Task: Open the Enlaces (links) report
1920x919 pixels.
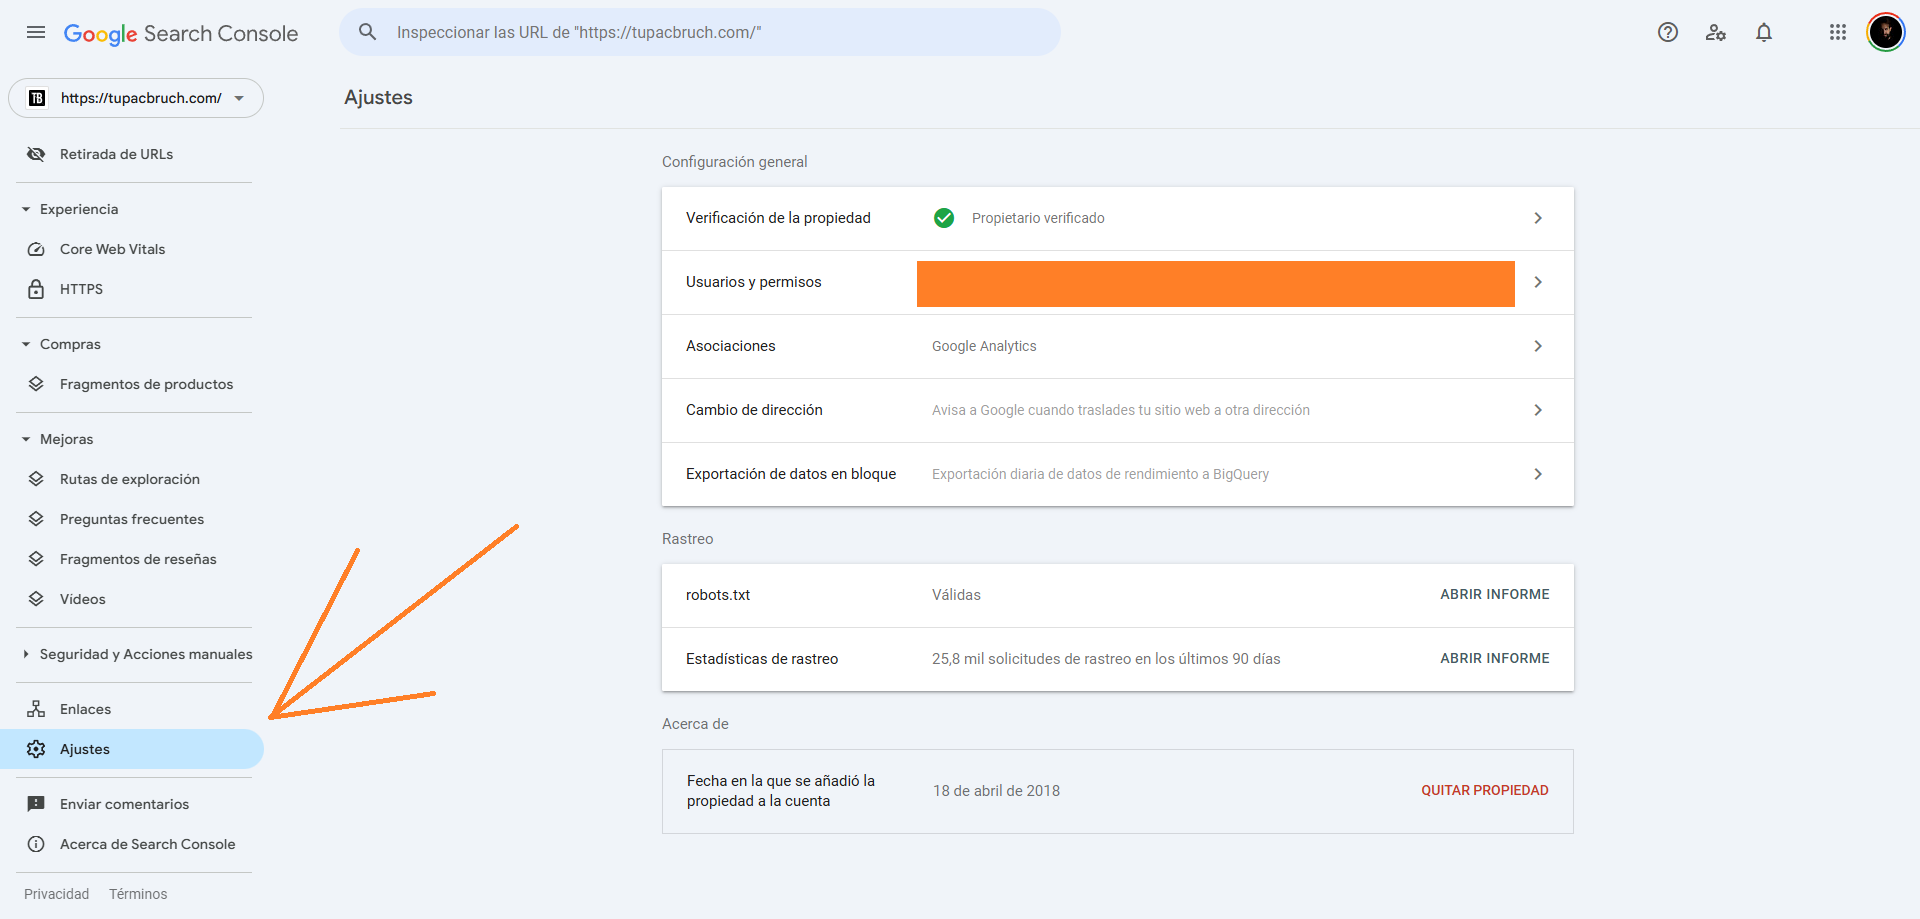Action: click(85, 708)
